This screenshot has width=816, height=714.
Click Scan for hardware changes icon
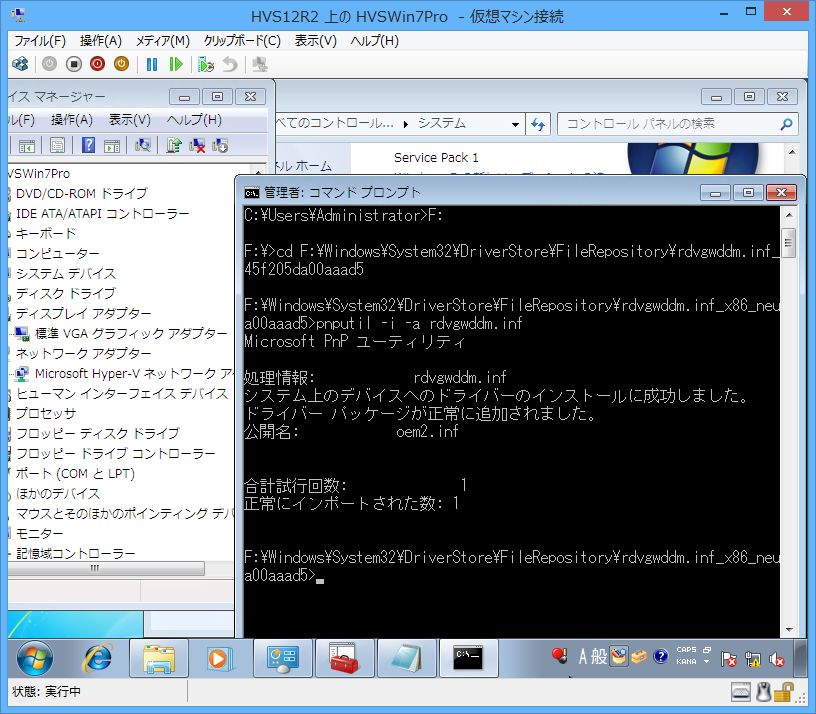(x=142, y=145)
